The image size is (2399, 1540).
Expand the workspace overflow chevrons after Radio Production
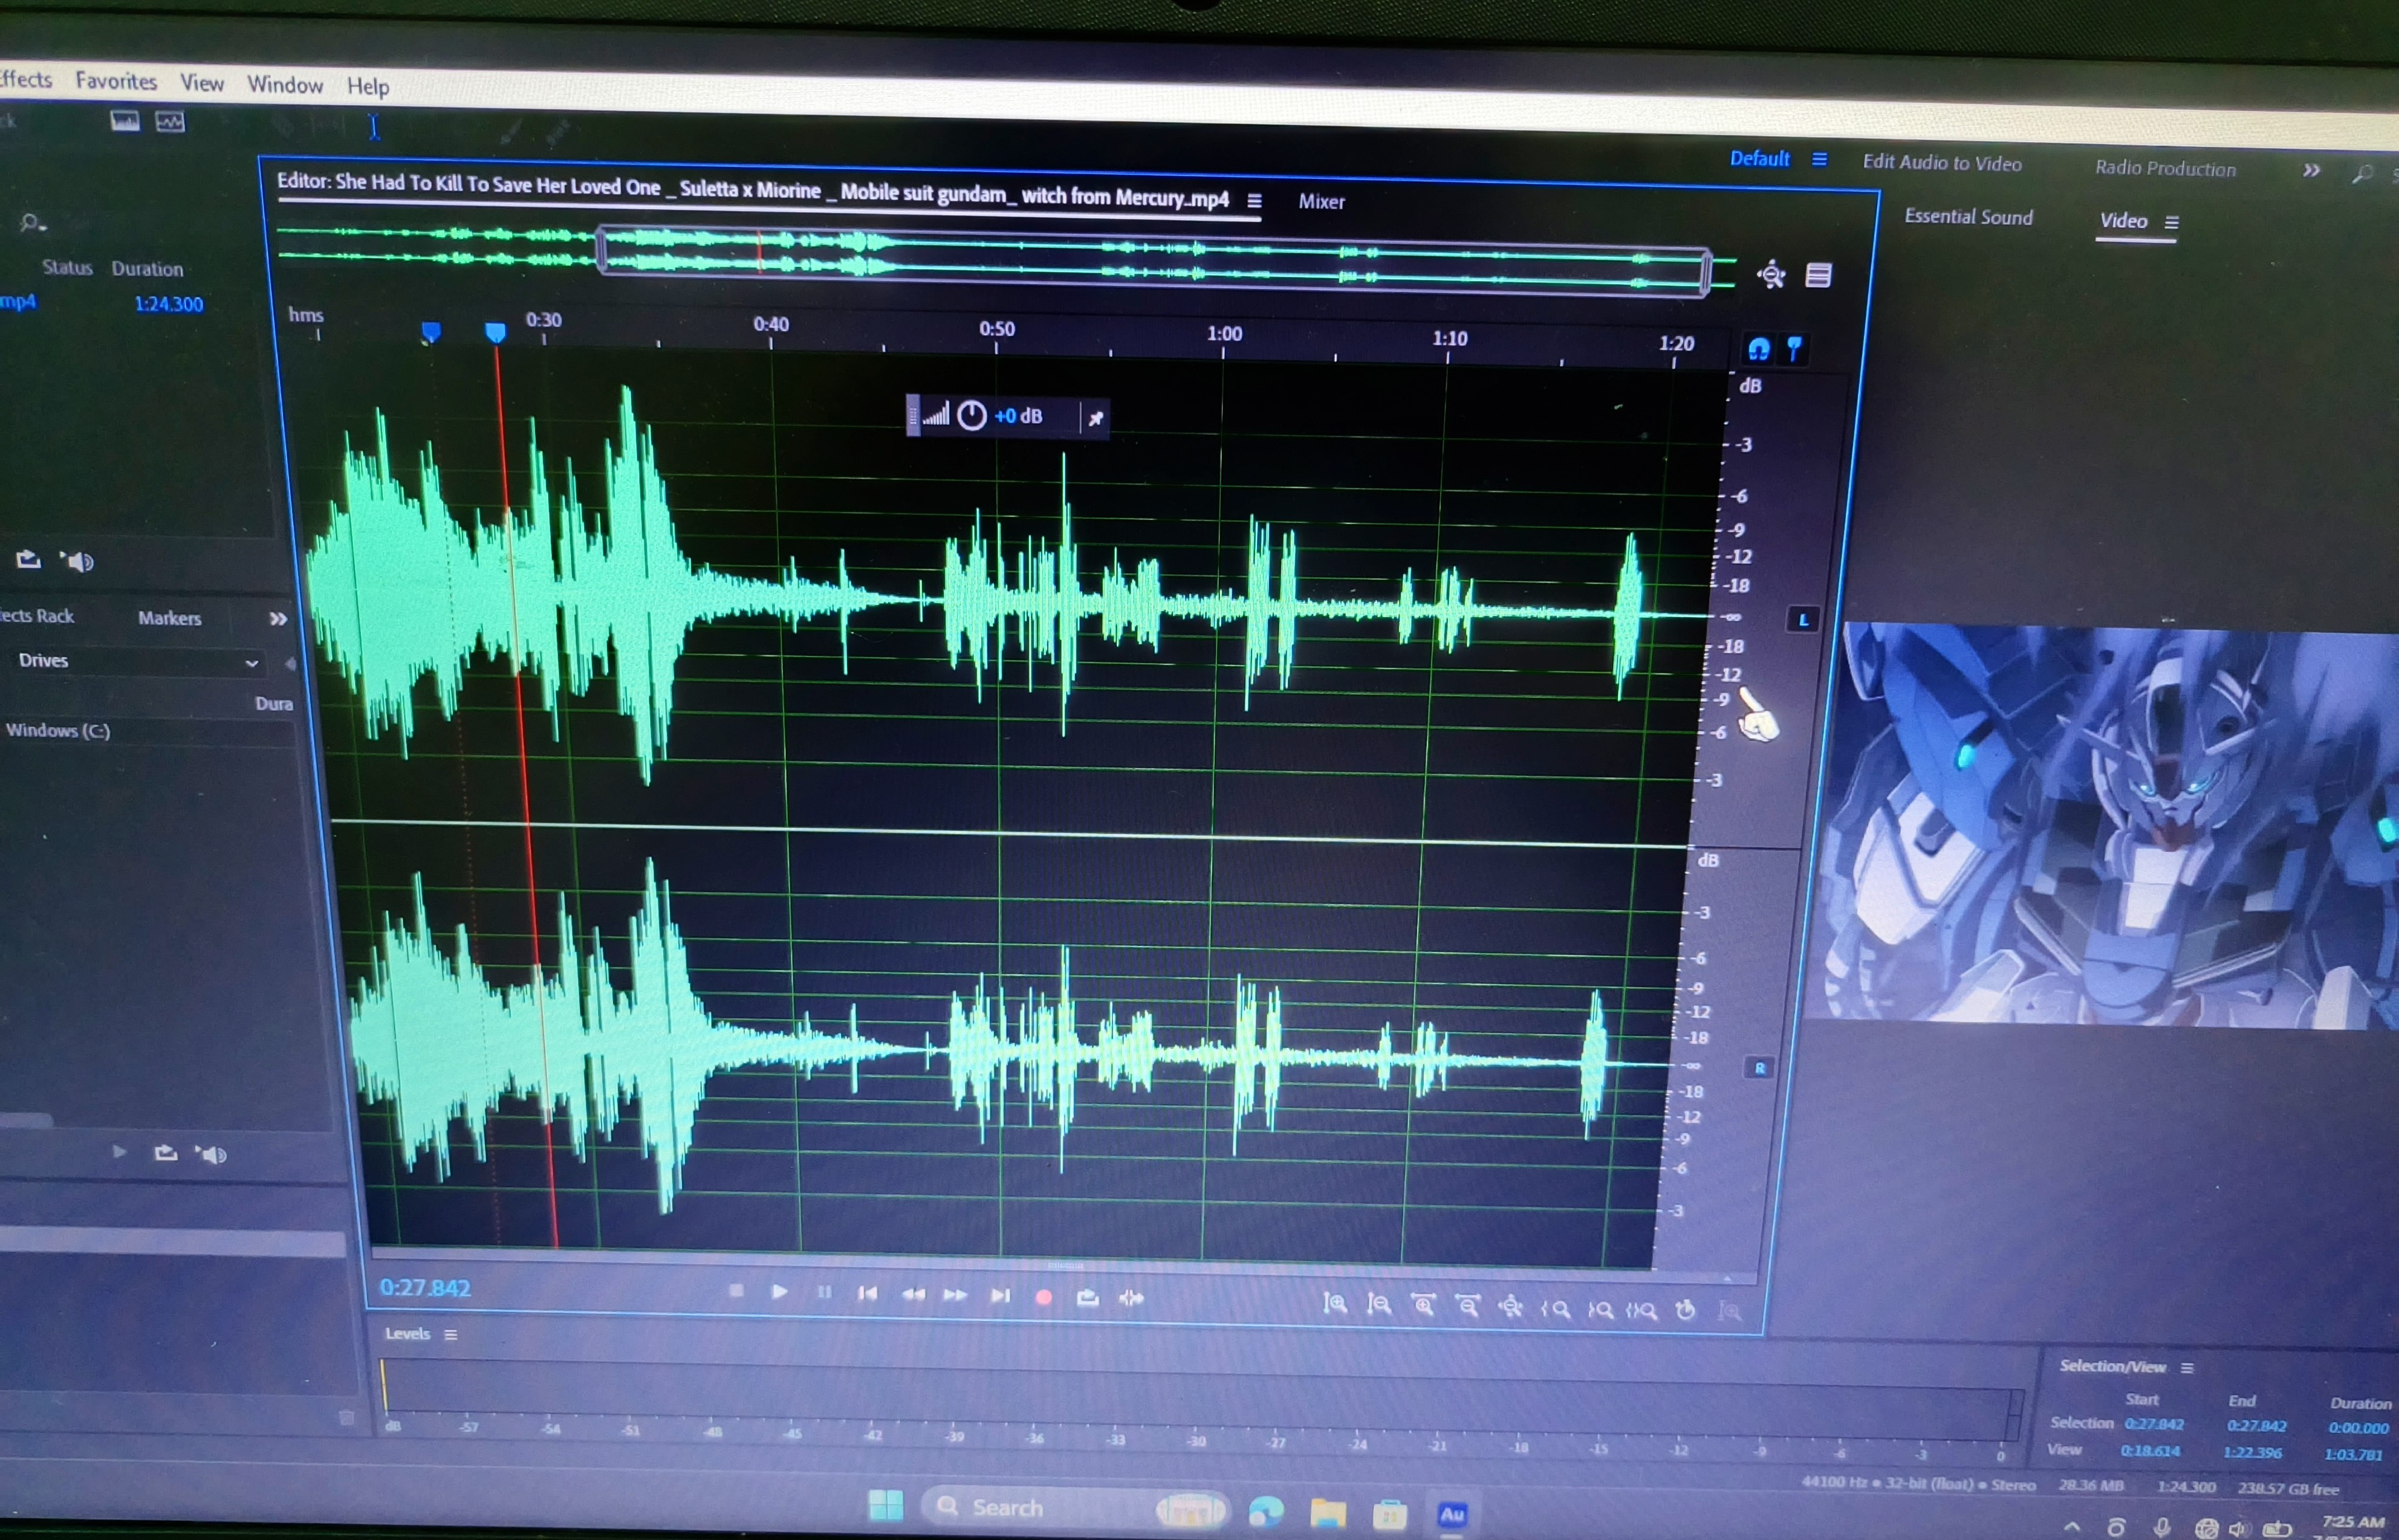tap(2311, 171)
